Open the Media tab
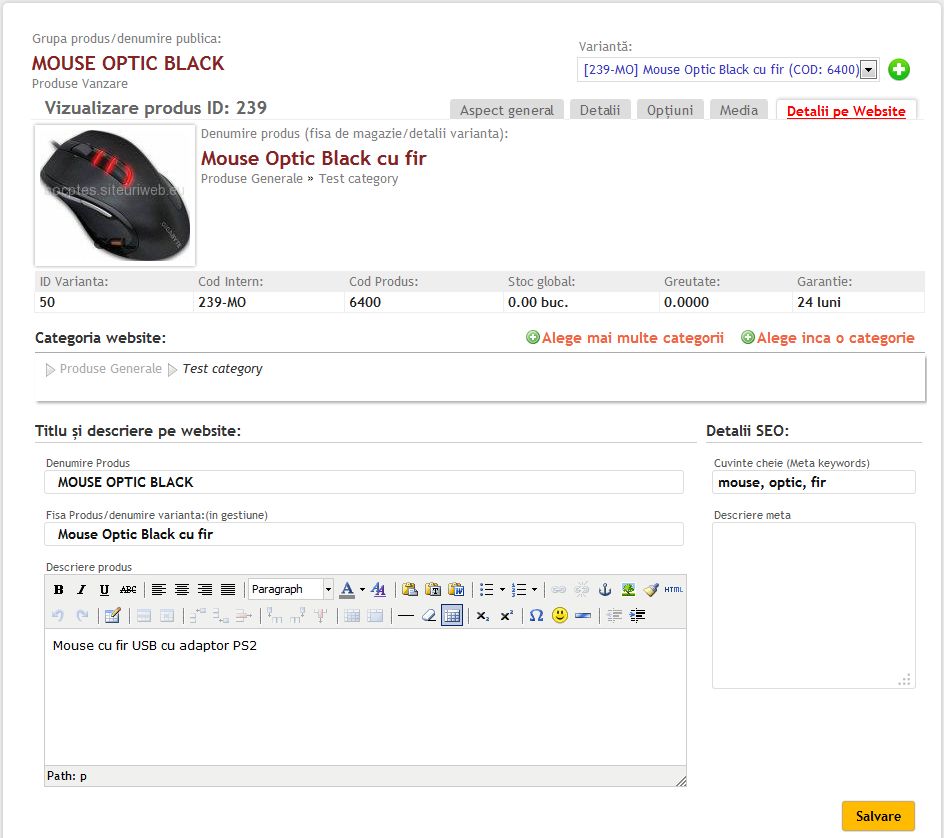 739,111
